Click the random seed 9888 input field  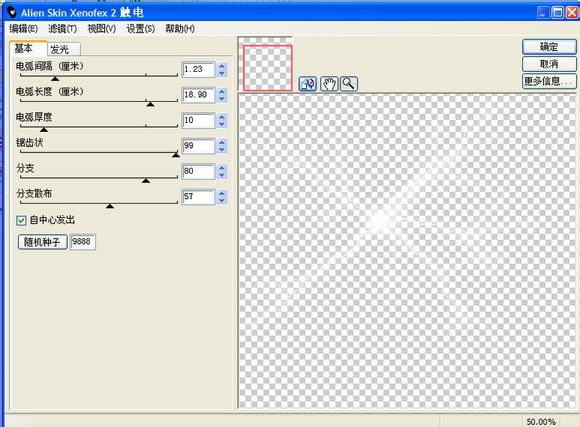coord(82,242)
